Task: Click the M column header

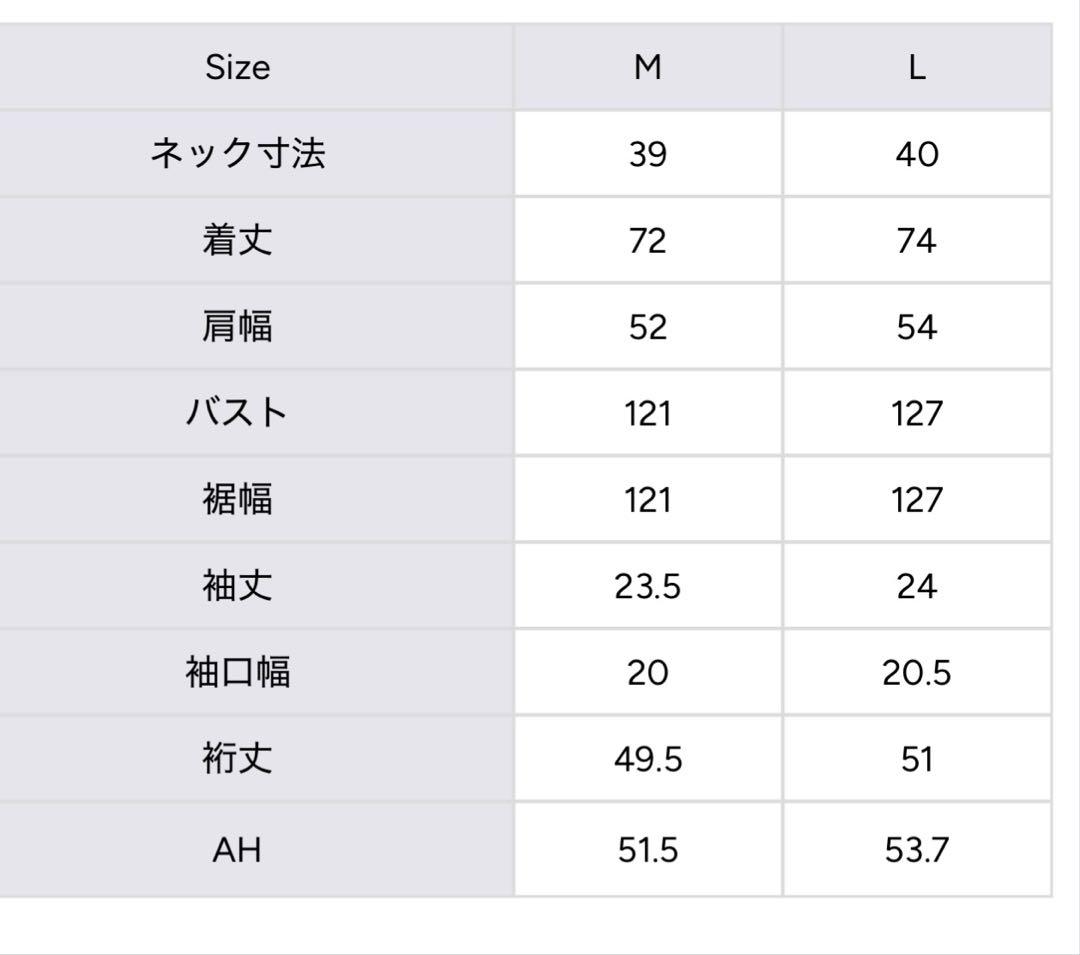Action: tap(647, 67)
